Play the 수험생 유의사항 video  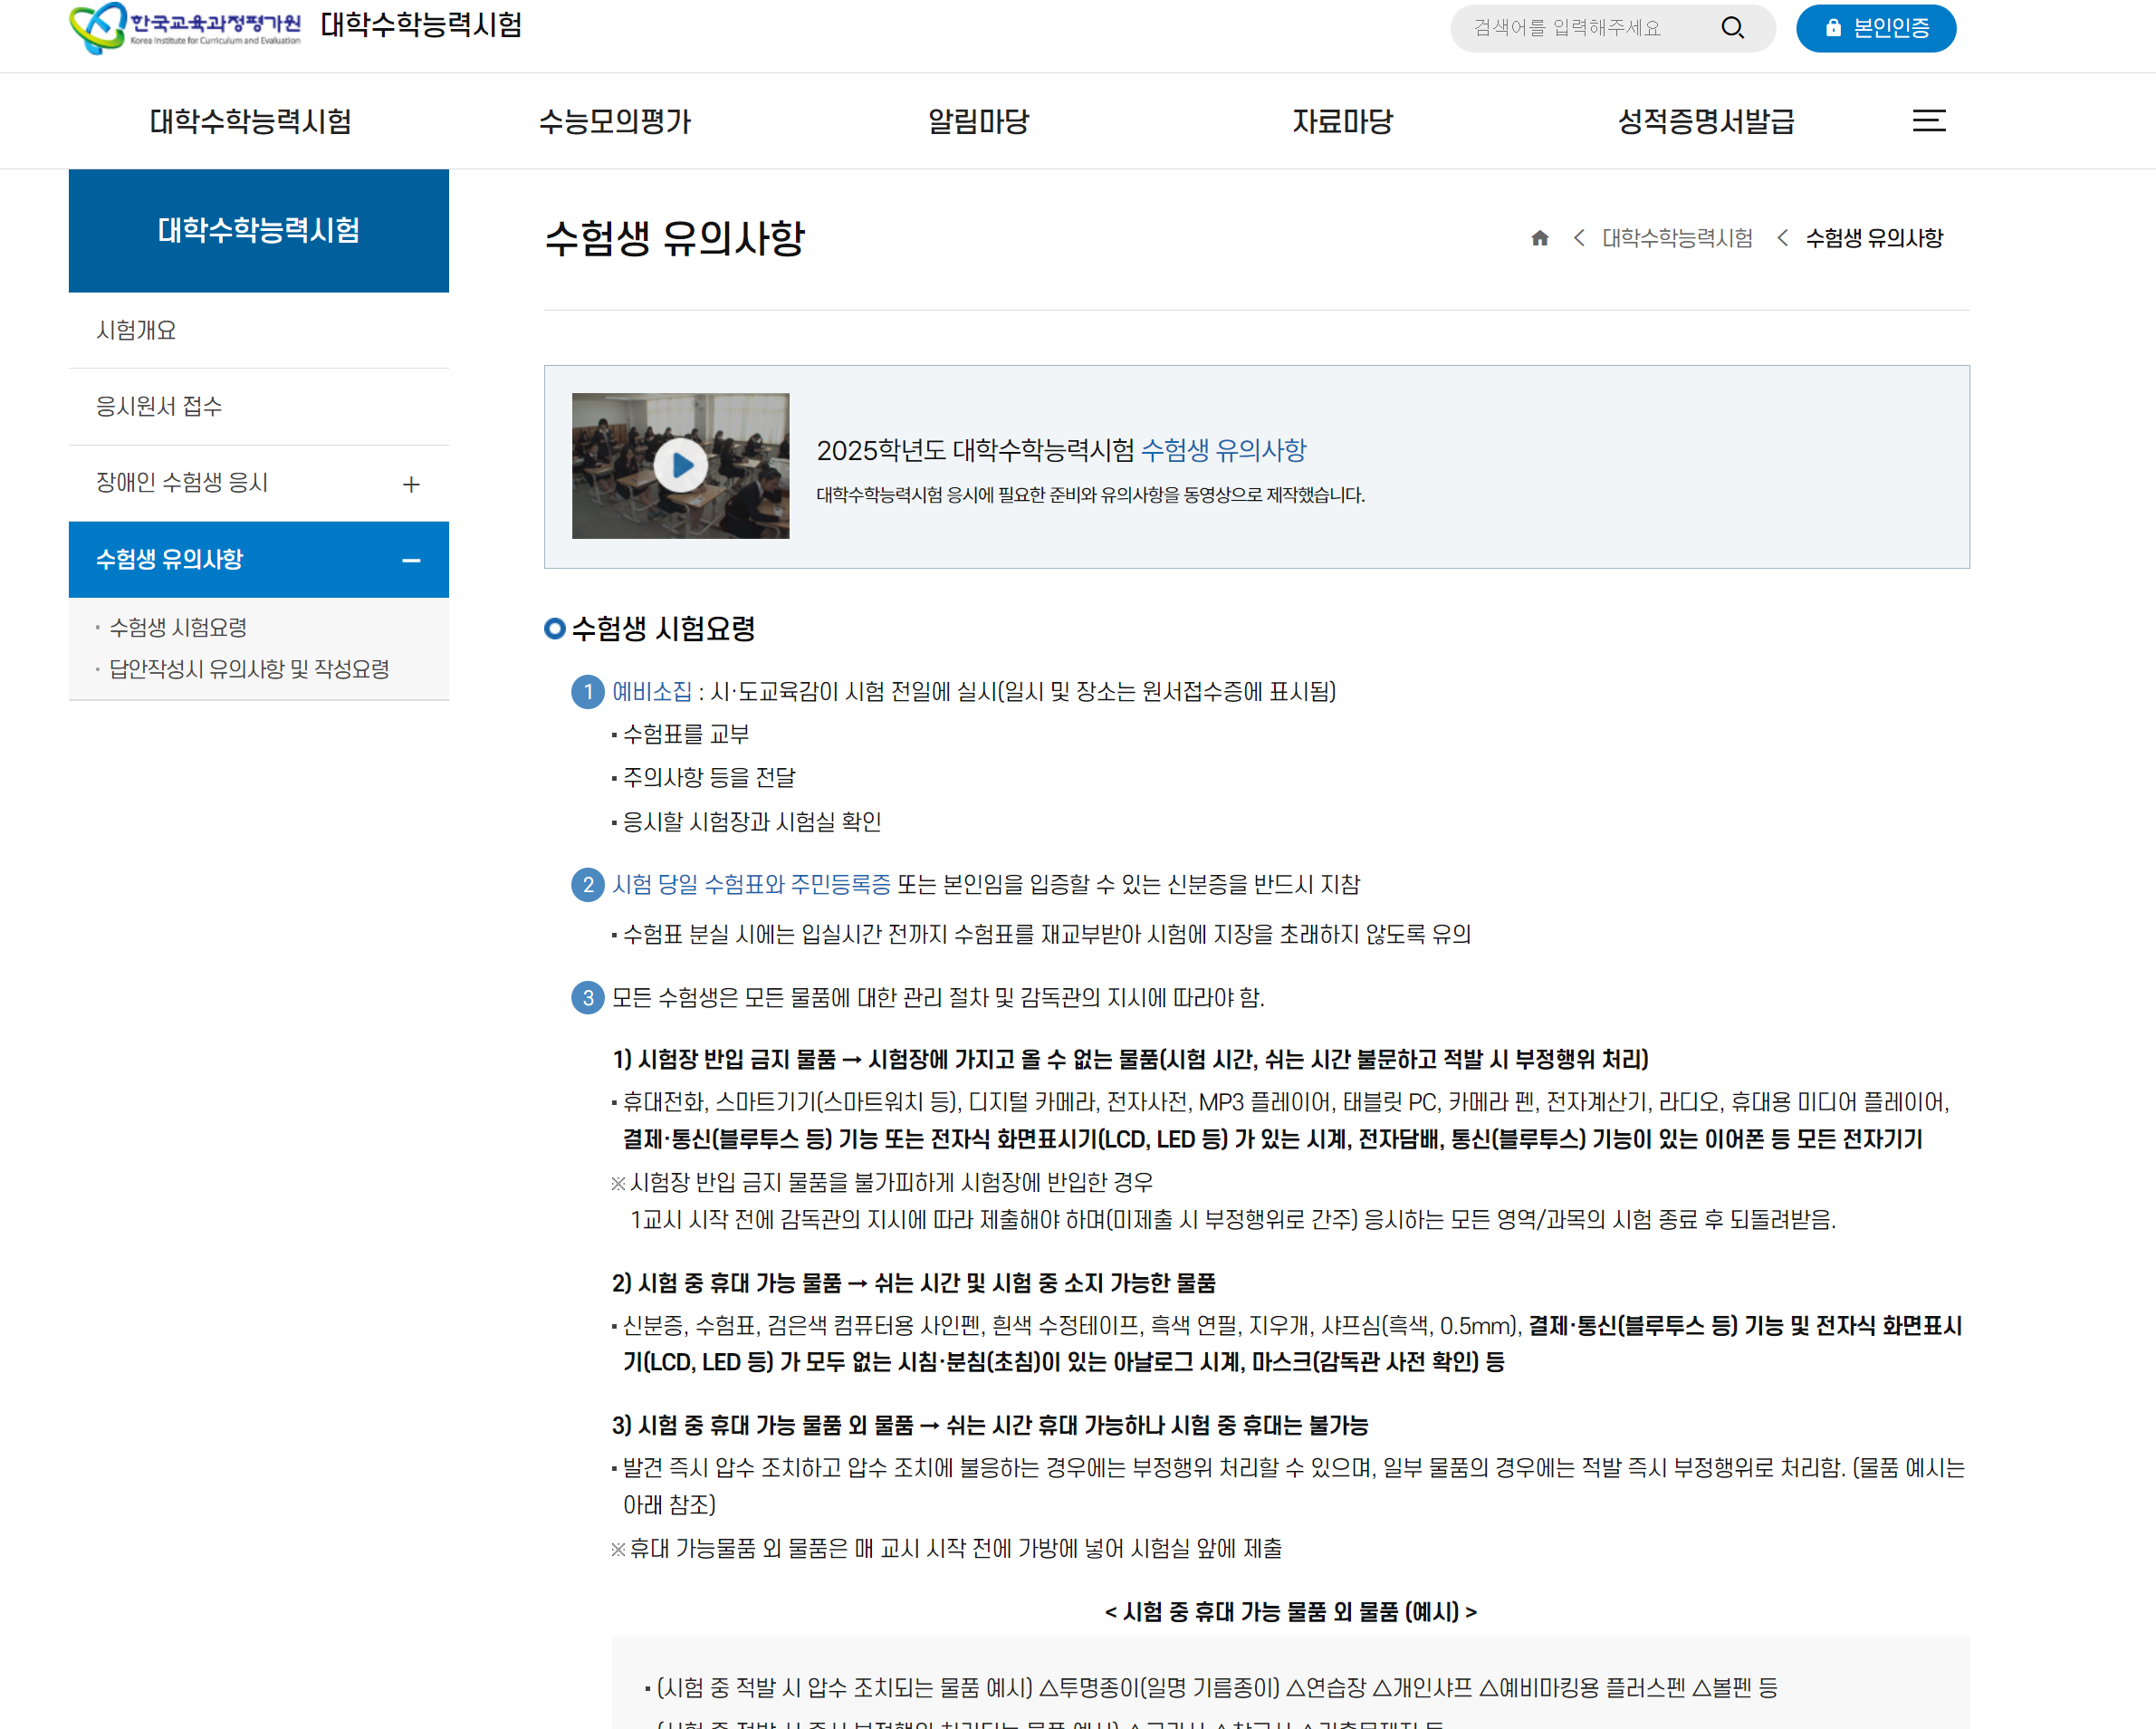[x=680, y=466]
